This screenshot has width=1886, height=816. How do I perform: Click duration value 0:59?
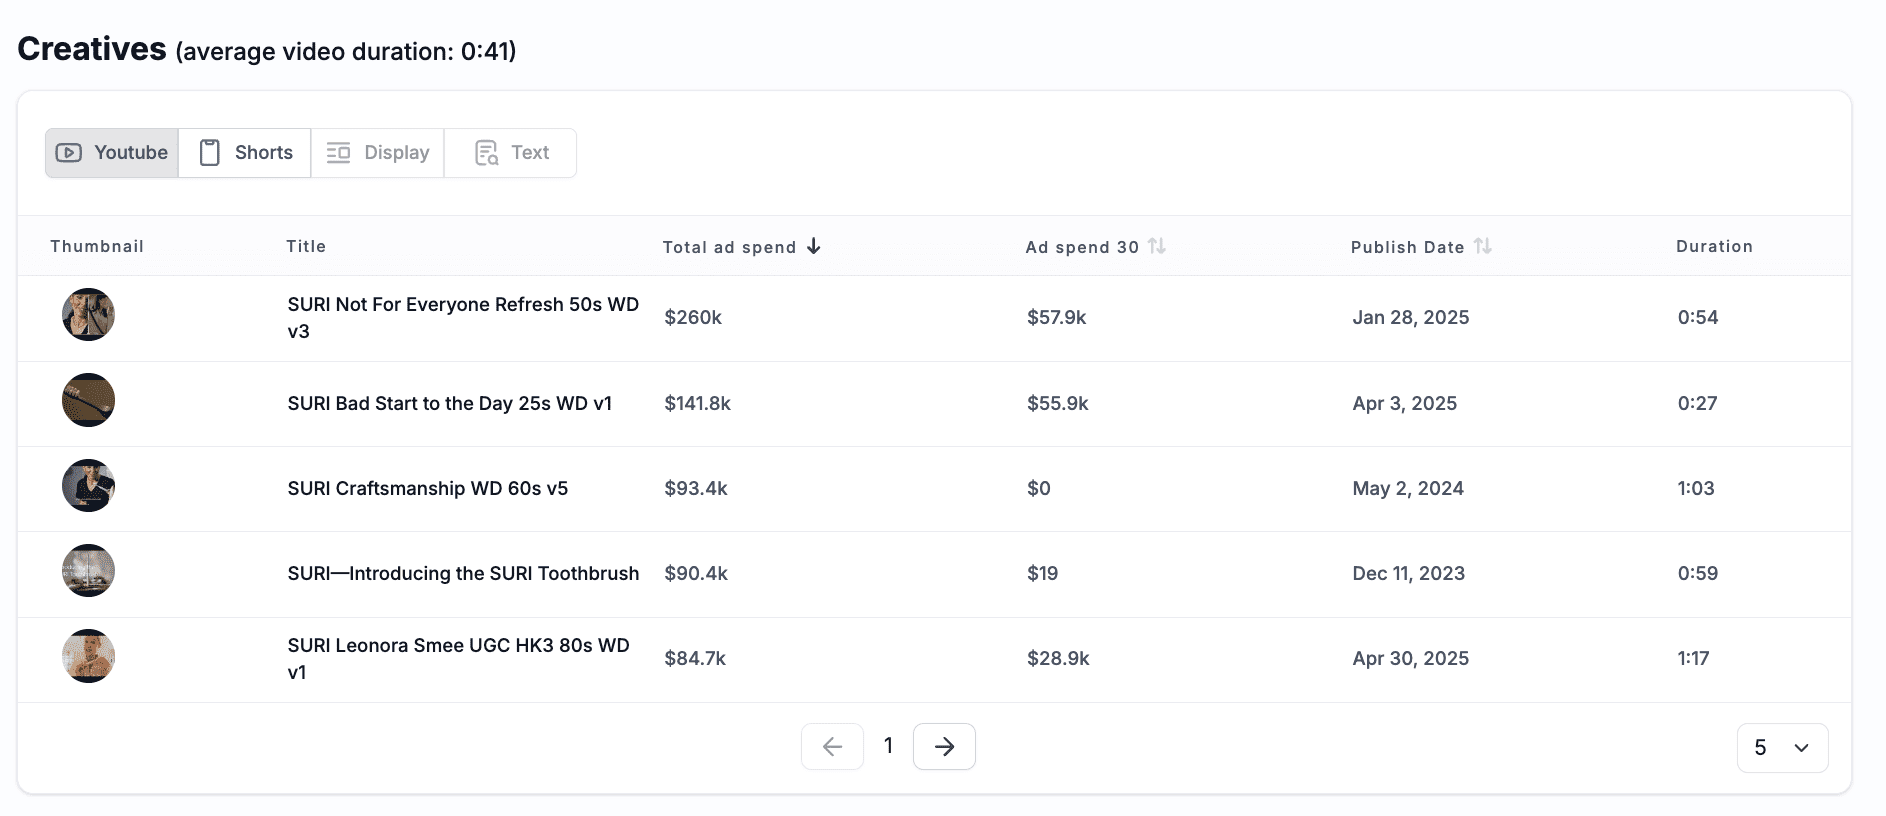(x=1698, y=573)
